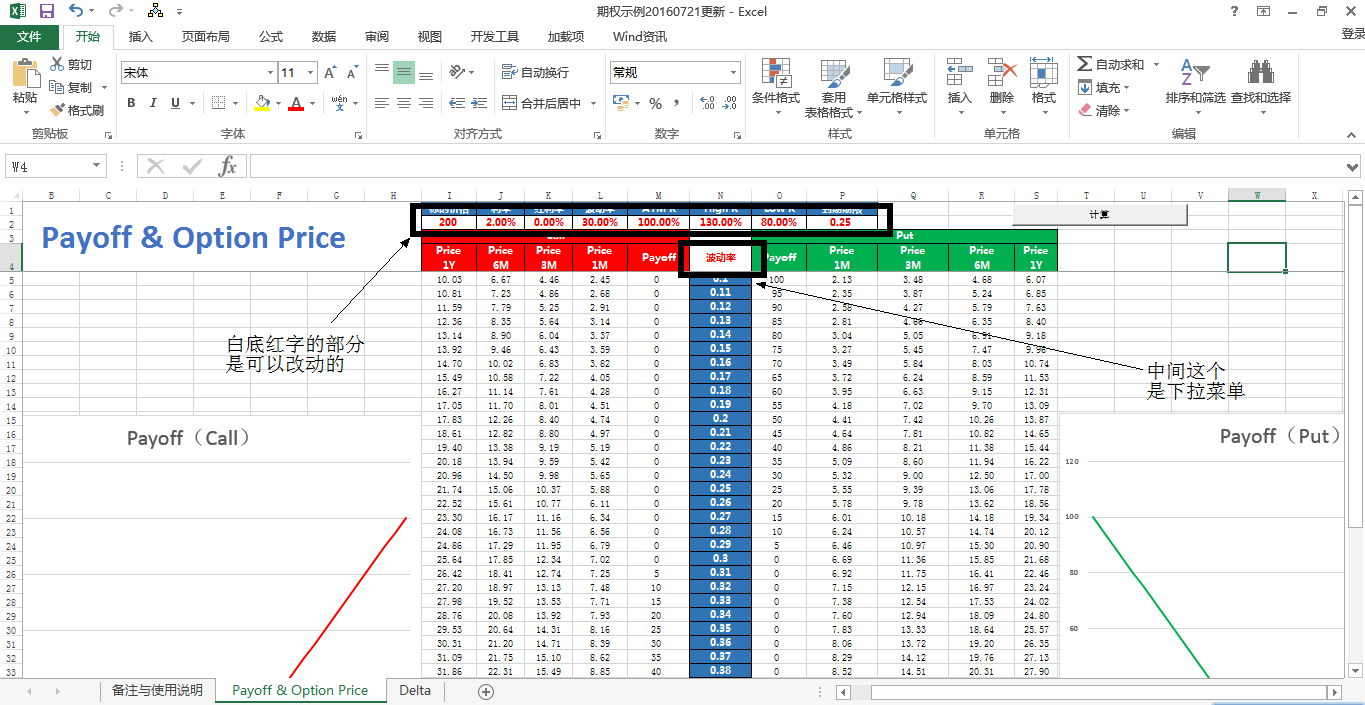
Task: Switch to the 公式 ribbon tab
Action: tap(271, 37)
